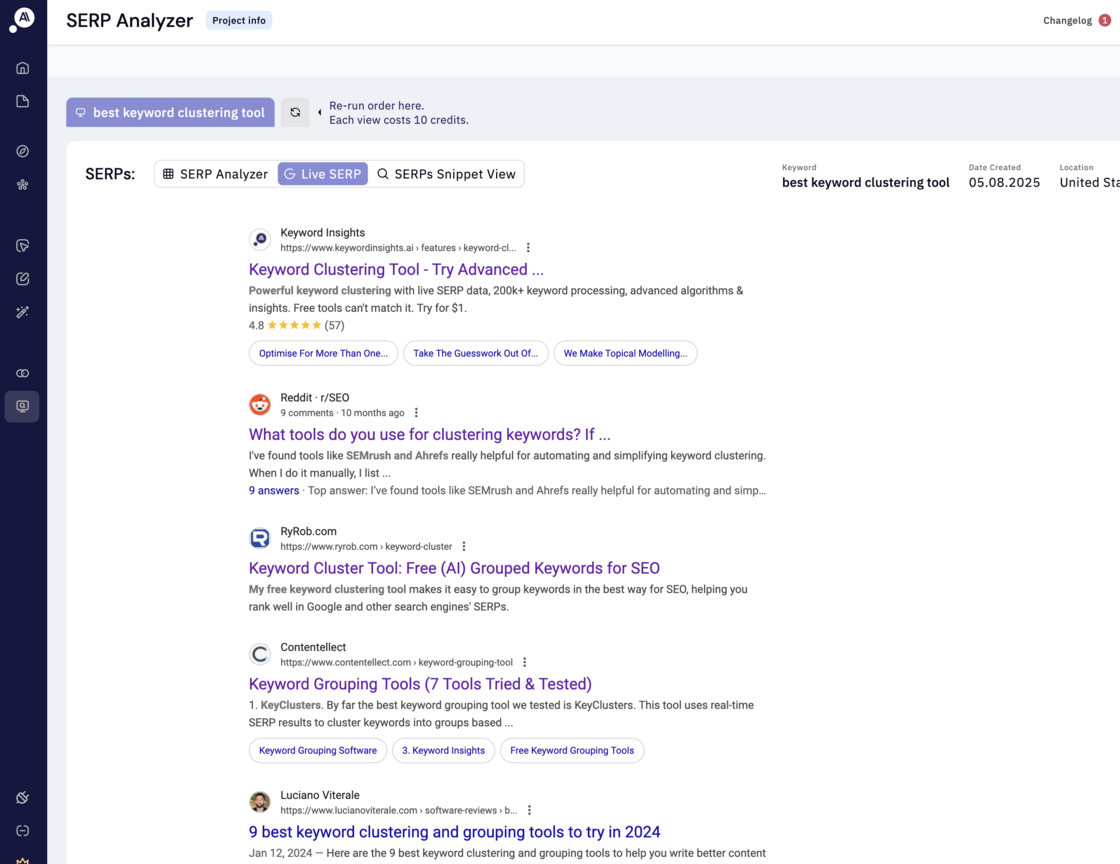Click the Reddit favicon
1120x864 pixels.
click(260, 404)
